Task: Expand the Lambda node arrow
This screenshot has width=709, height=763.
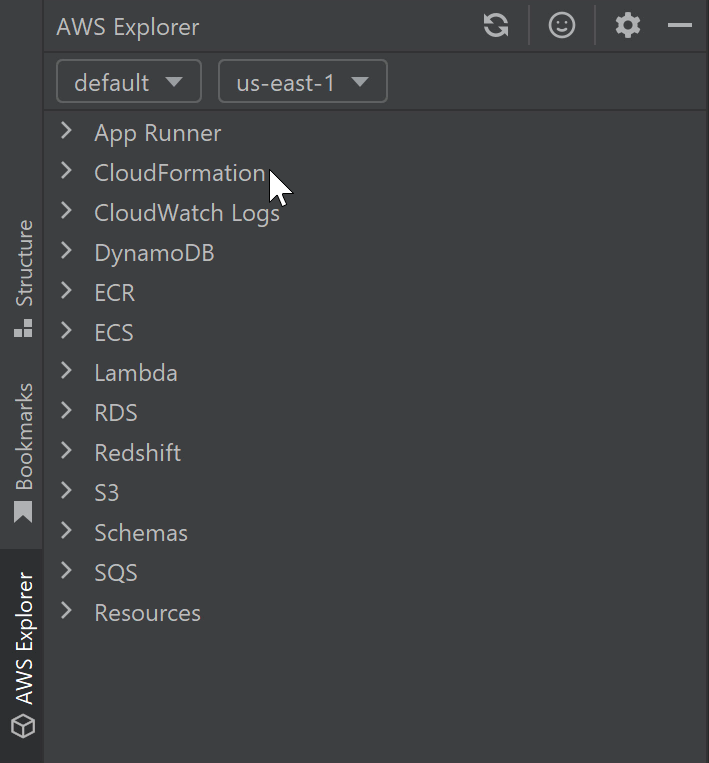Action: pyautogui.click(x=67, y=371)
